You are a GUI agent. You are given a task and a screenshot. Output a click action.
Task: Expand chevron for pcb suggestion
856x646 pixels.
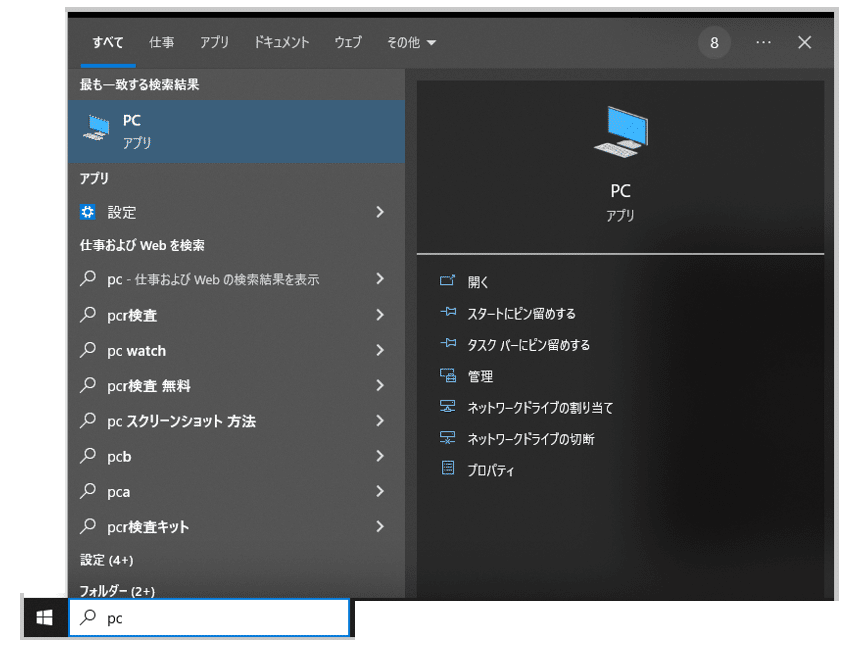coord(381,456)
